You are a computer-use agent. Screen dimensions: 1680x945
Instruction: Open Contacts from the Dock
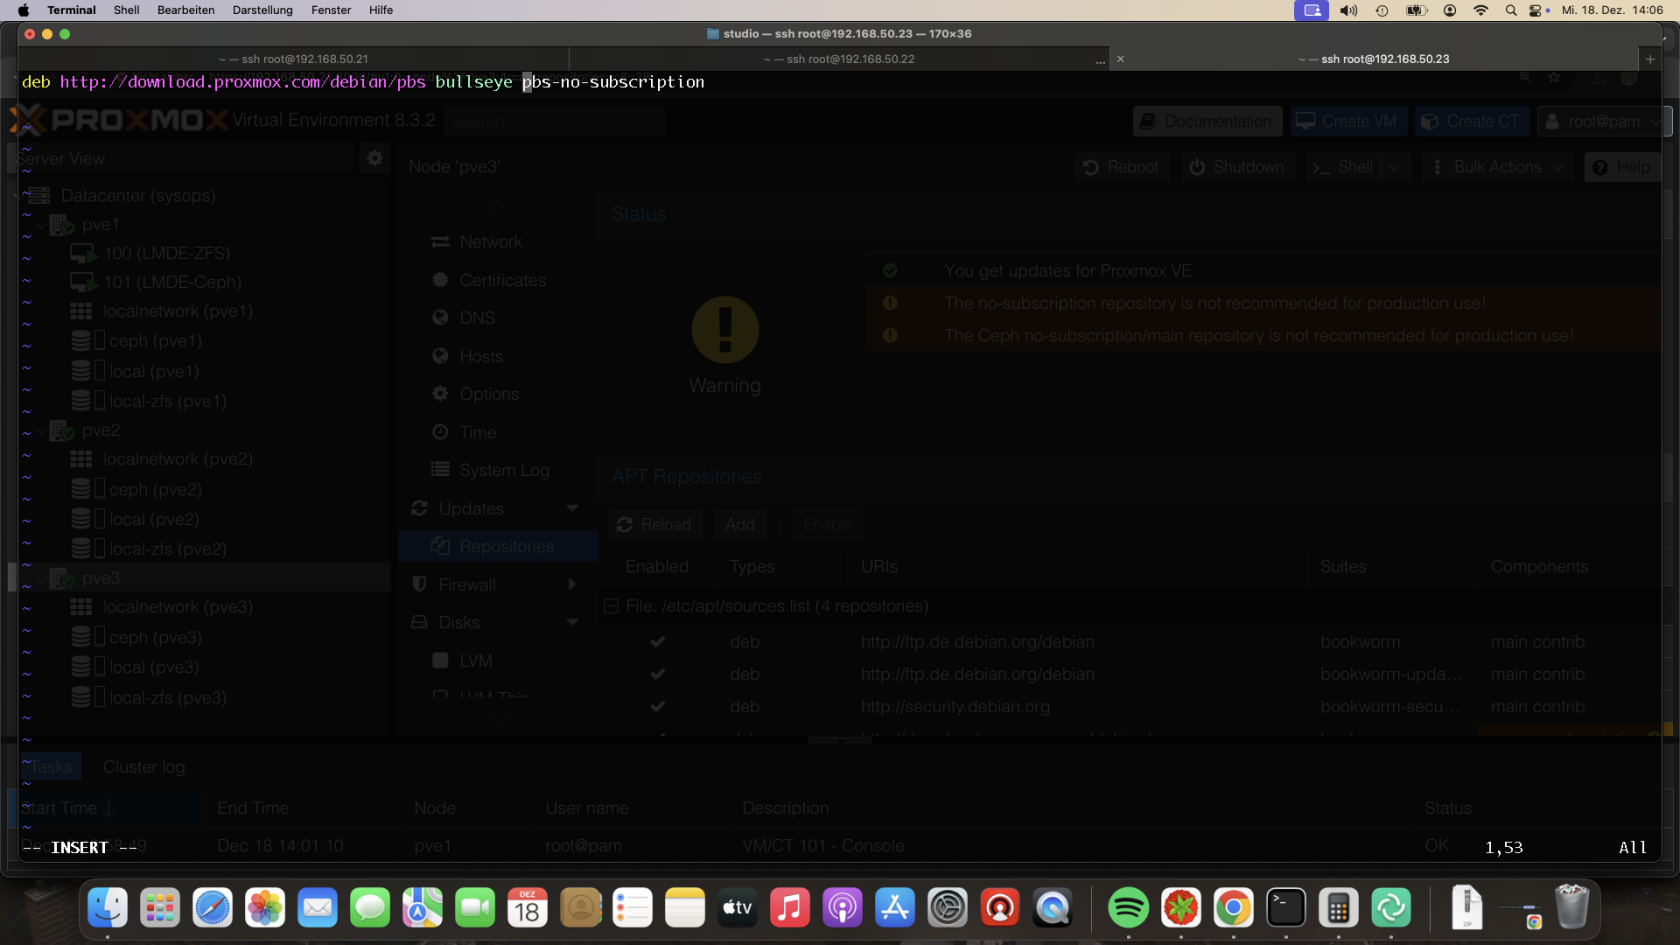click(580, 908)
